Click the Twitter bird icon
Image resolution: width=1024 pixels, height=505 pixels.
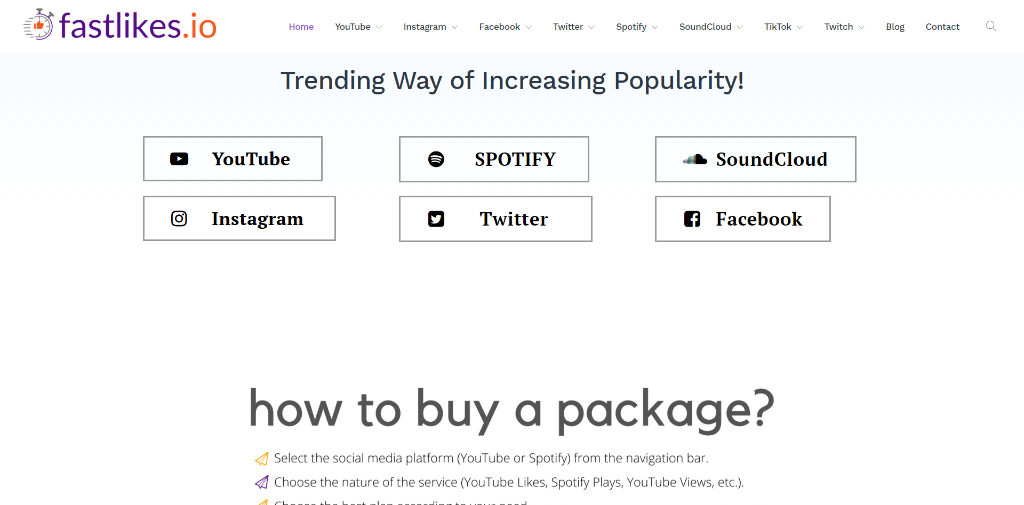coord(436,219)
